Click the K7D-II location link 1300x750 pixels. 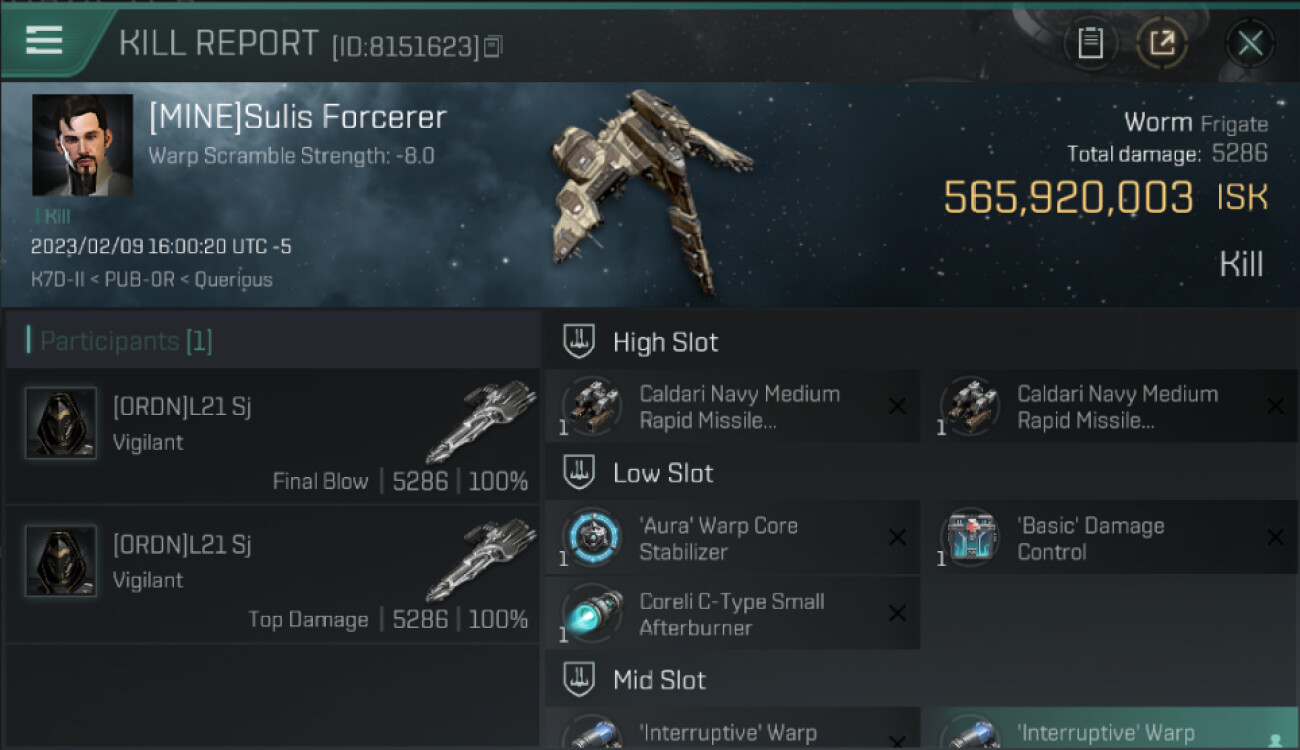[x=55, y=279]
